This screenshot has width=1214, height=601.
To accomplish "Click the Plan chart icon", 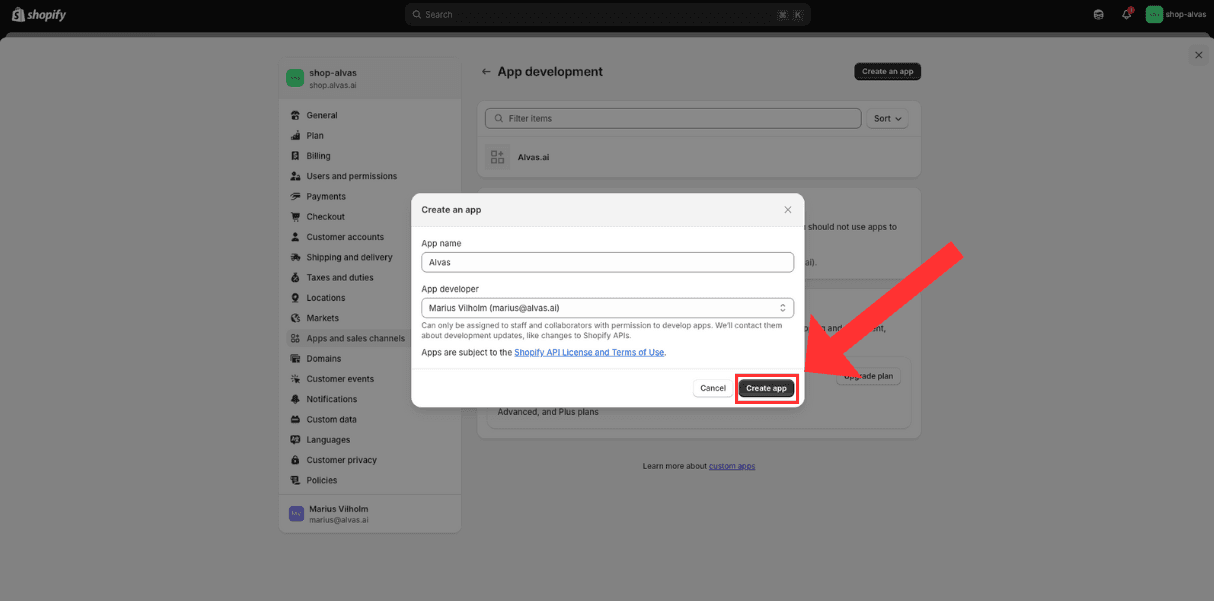I will pyautogui.click(x=296, y=135).
